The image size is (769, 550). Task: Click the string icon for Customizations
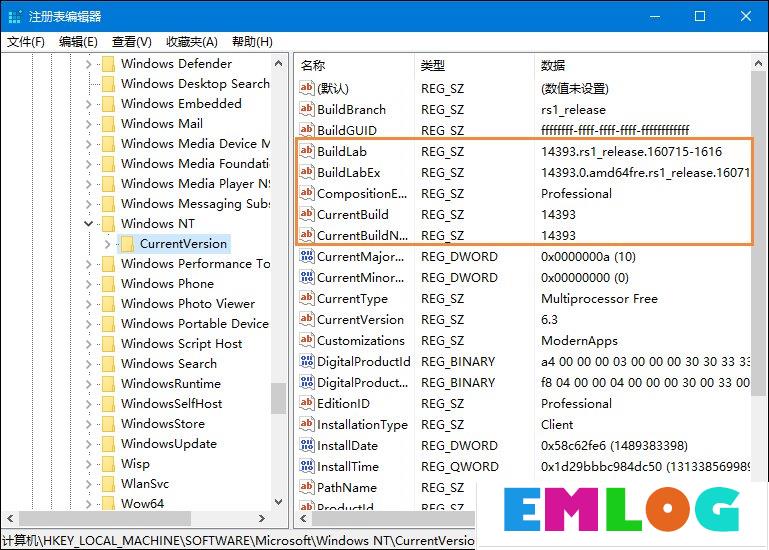coord(307,340)
